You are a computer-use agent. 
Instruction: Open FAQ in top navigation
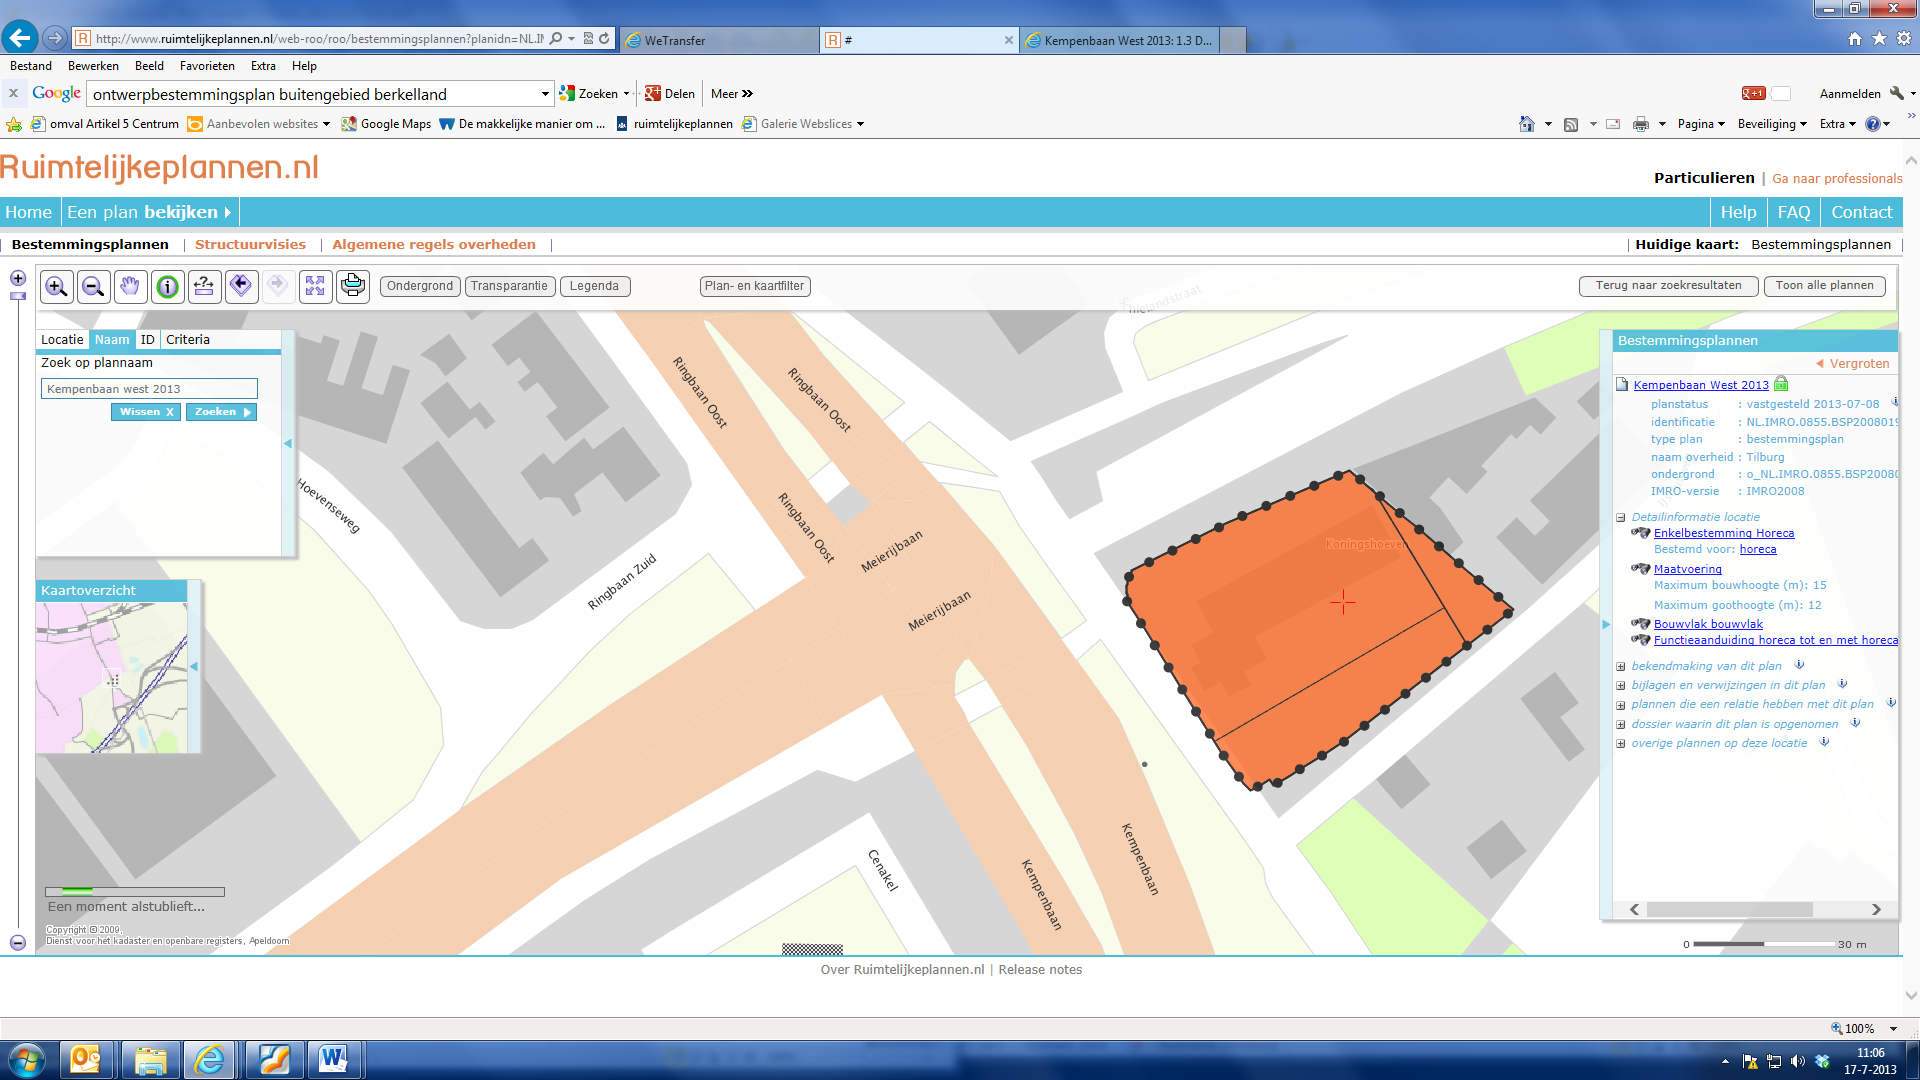(x=1793, y=212)
